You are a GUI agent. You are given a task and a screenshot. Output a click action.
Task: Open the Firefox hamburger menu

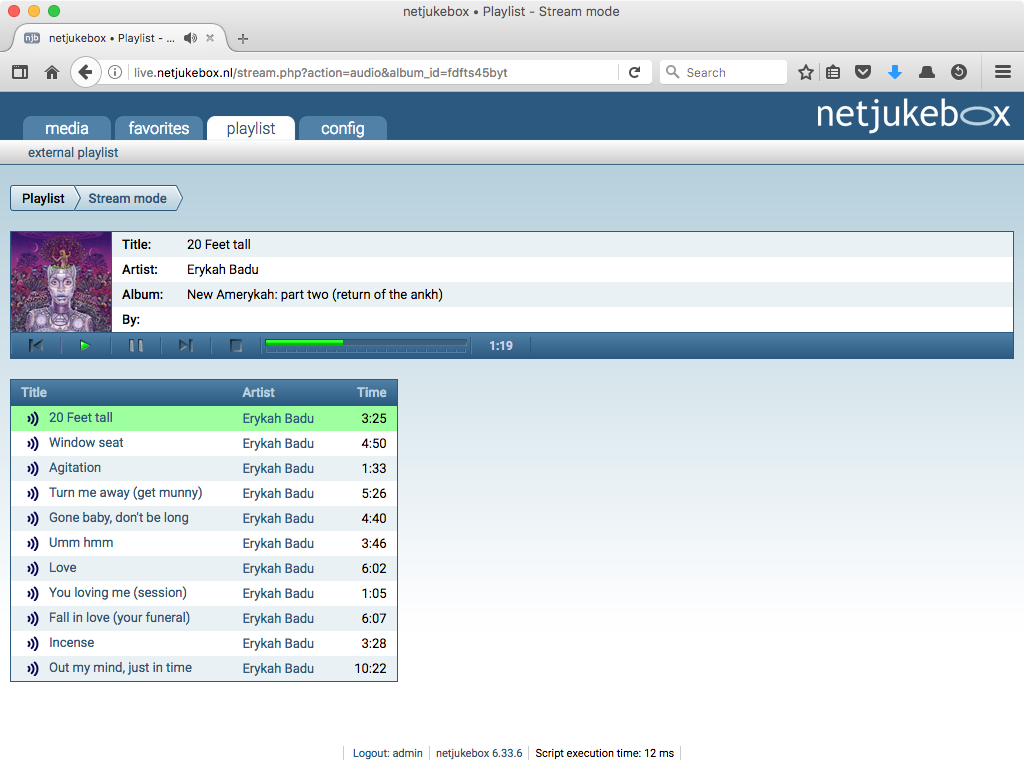coord(1002,71)
